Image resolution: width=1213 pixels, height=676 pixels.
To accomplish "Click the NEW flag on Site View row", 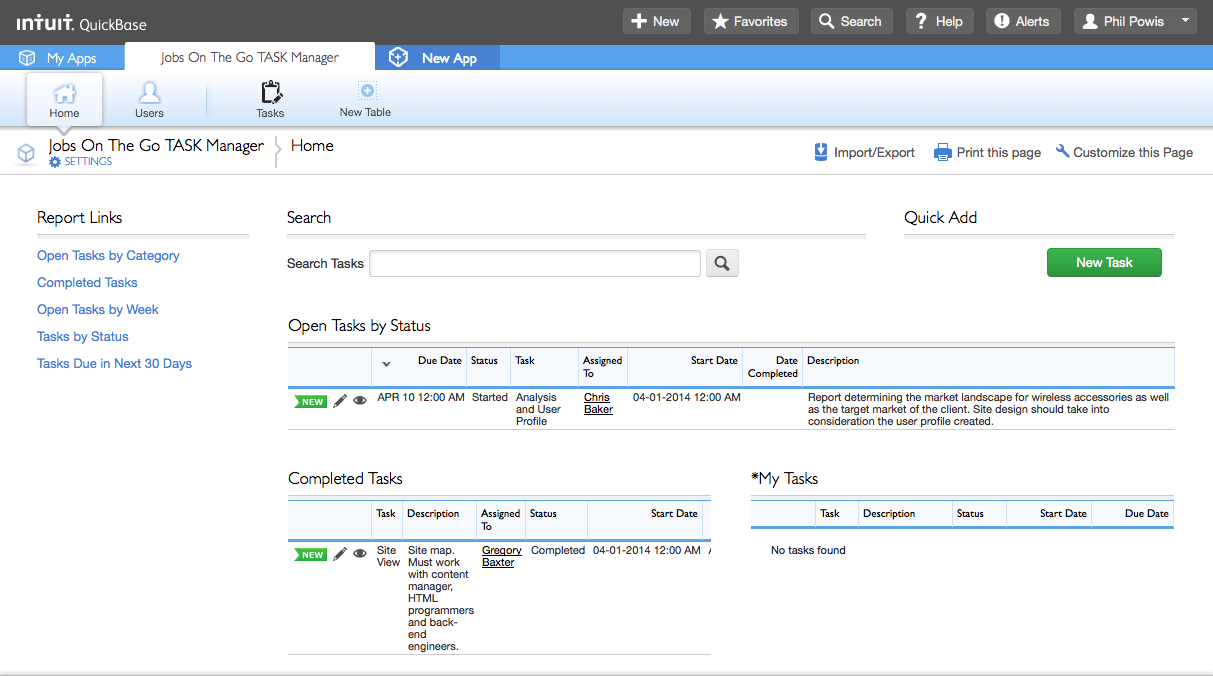I will coord(311,555).
